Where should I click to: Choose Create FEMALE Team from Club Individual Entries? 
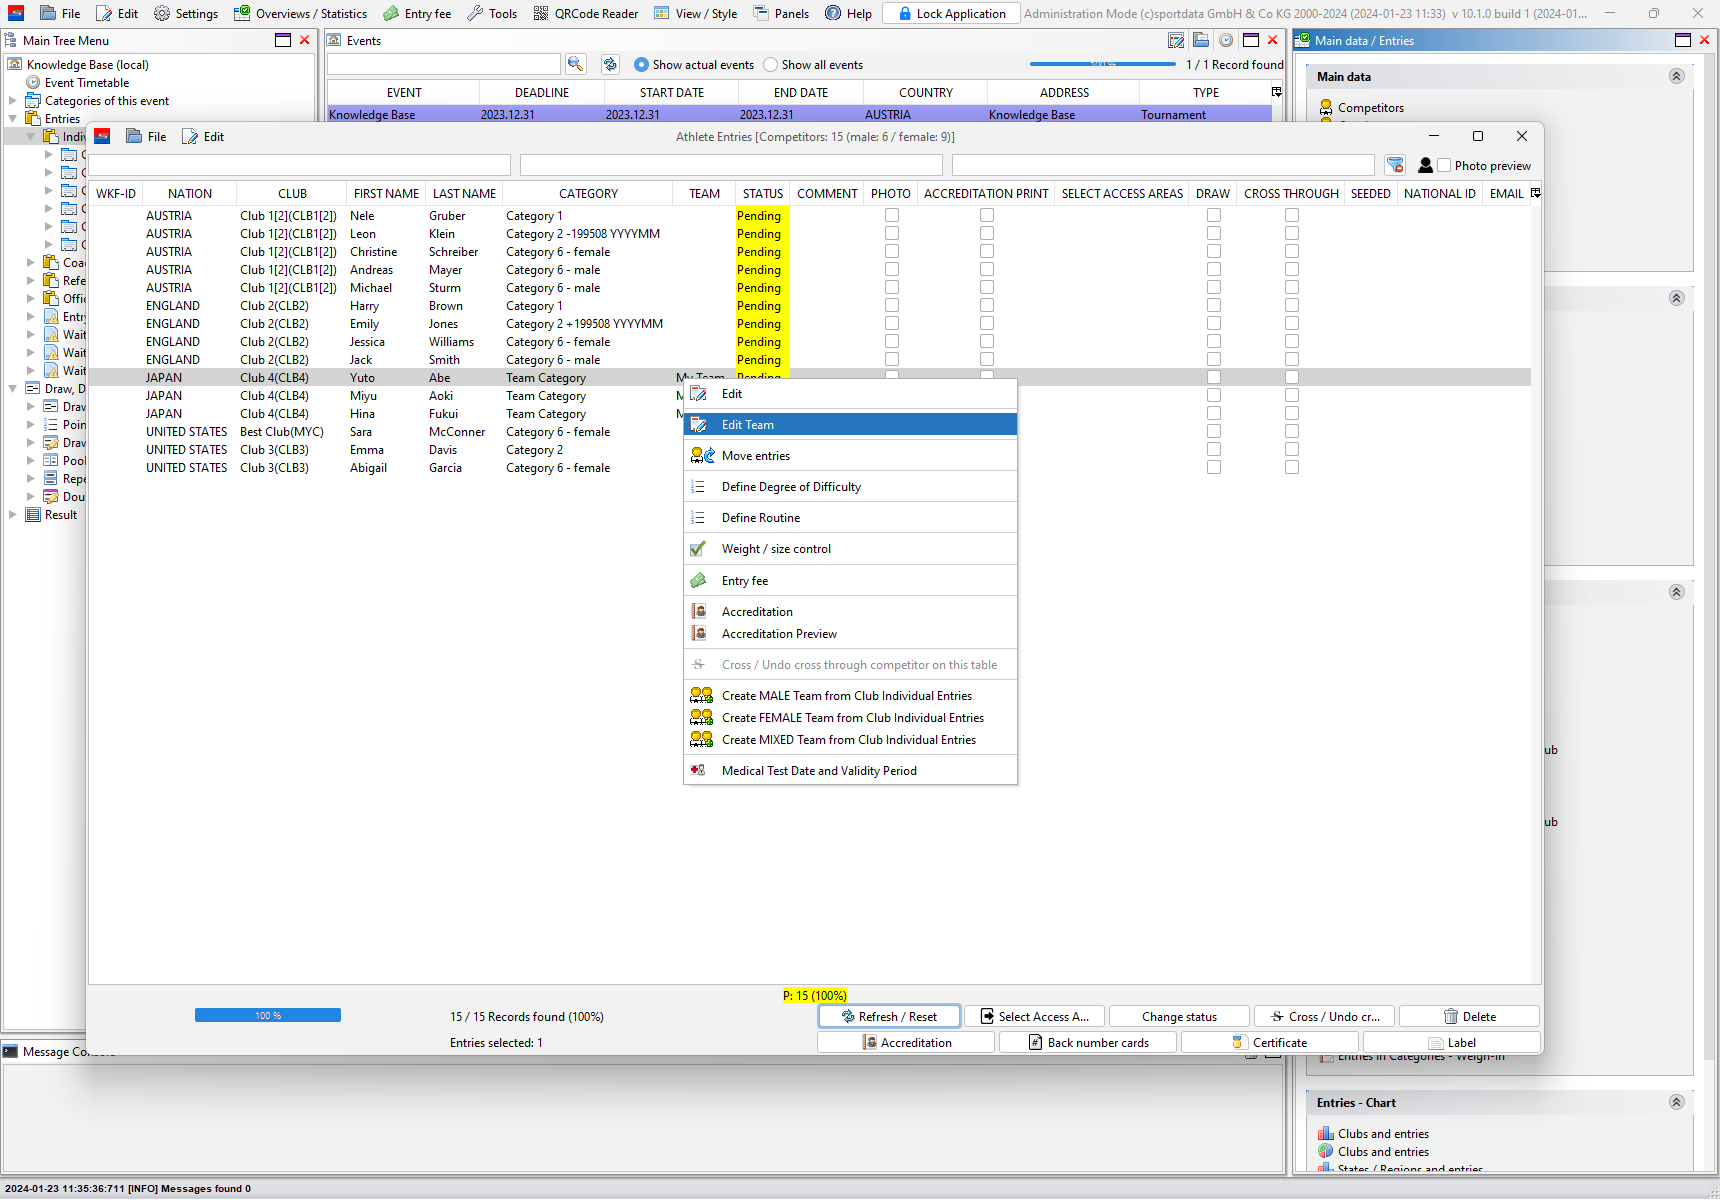tap(850, 717)
